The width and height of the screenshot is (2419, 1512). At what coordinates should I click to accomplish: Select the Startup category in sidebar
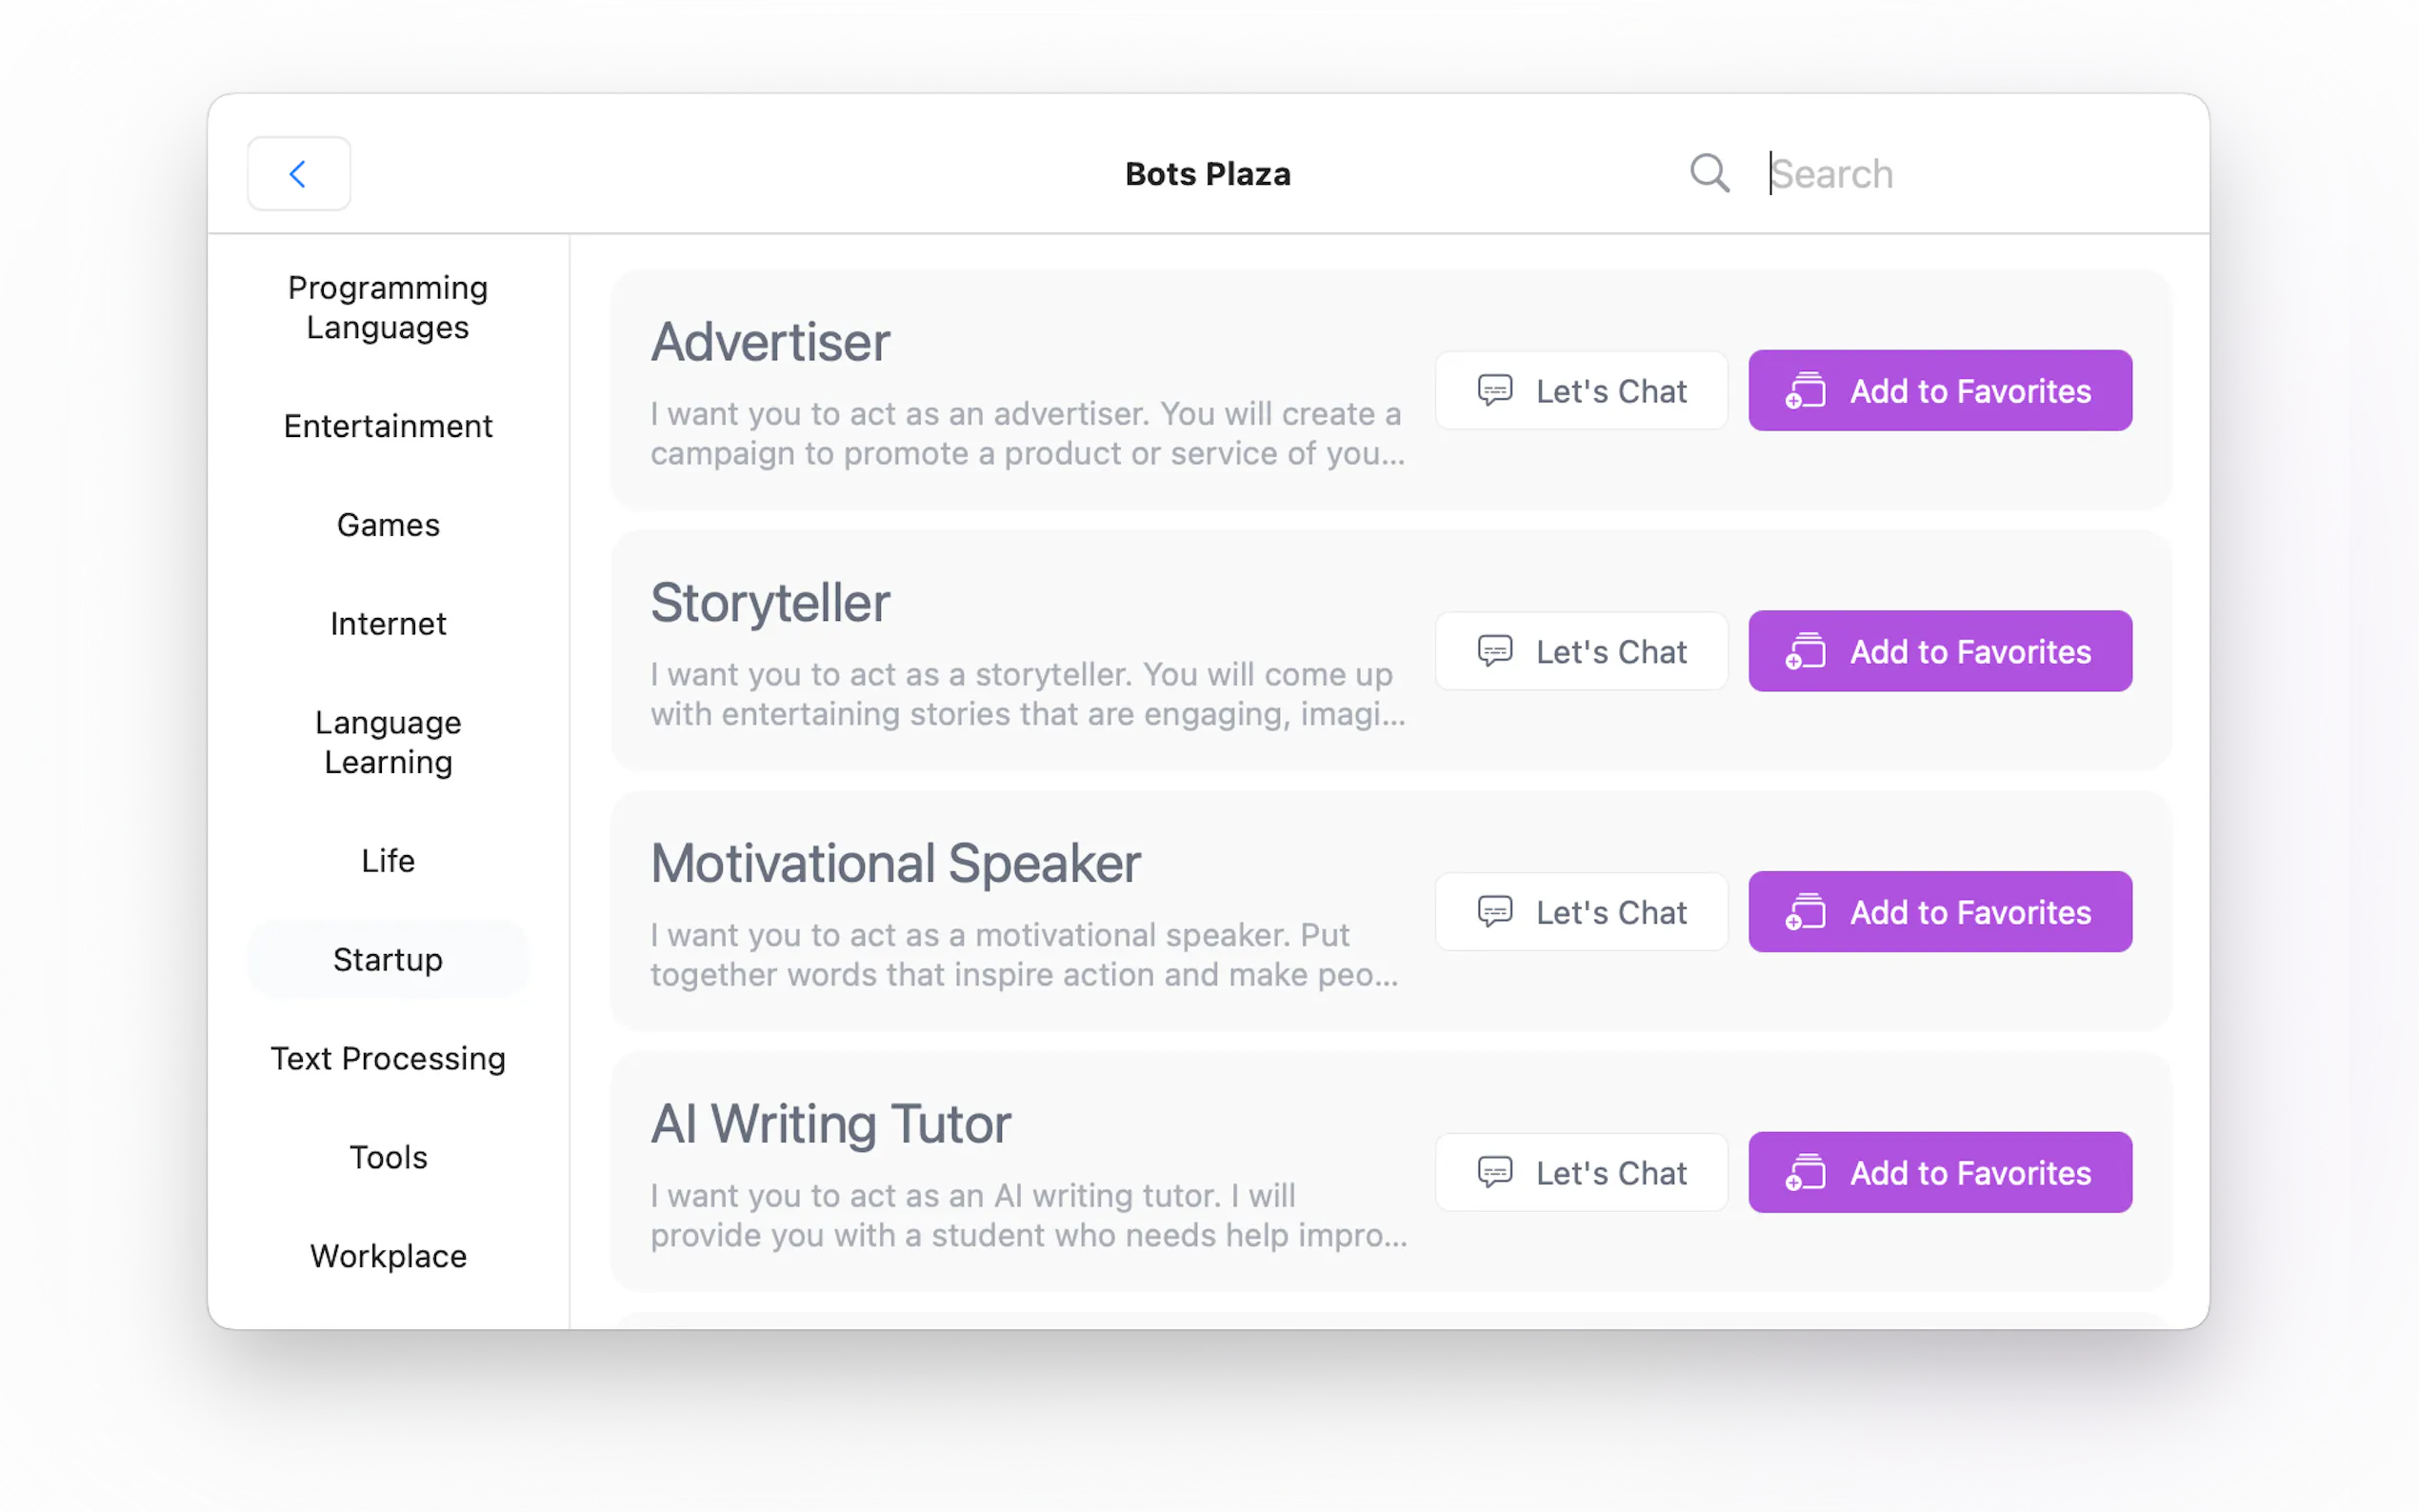point(388,960)
